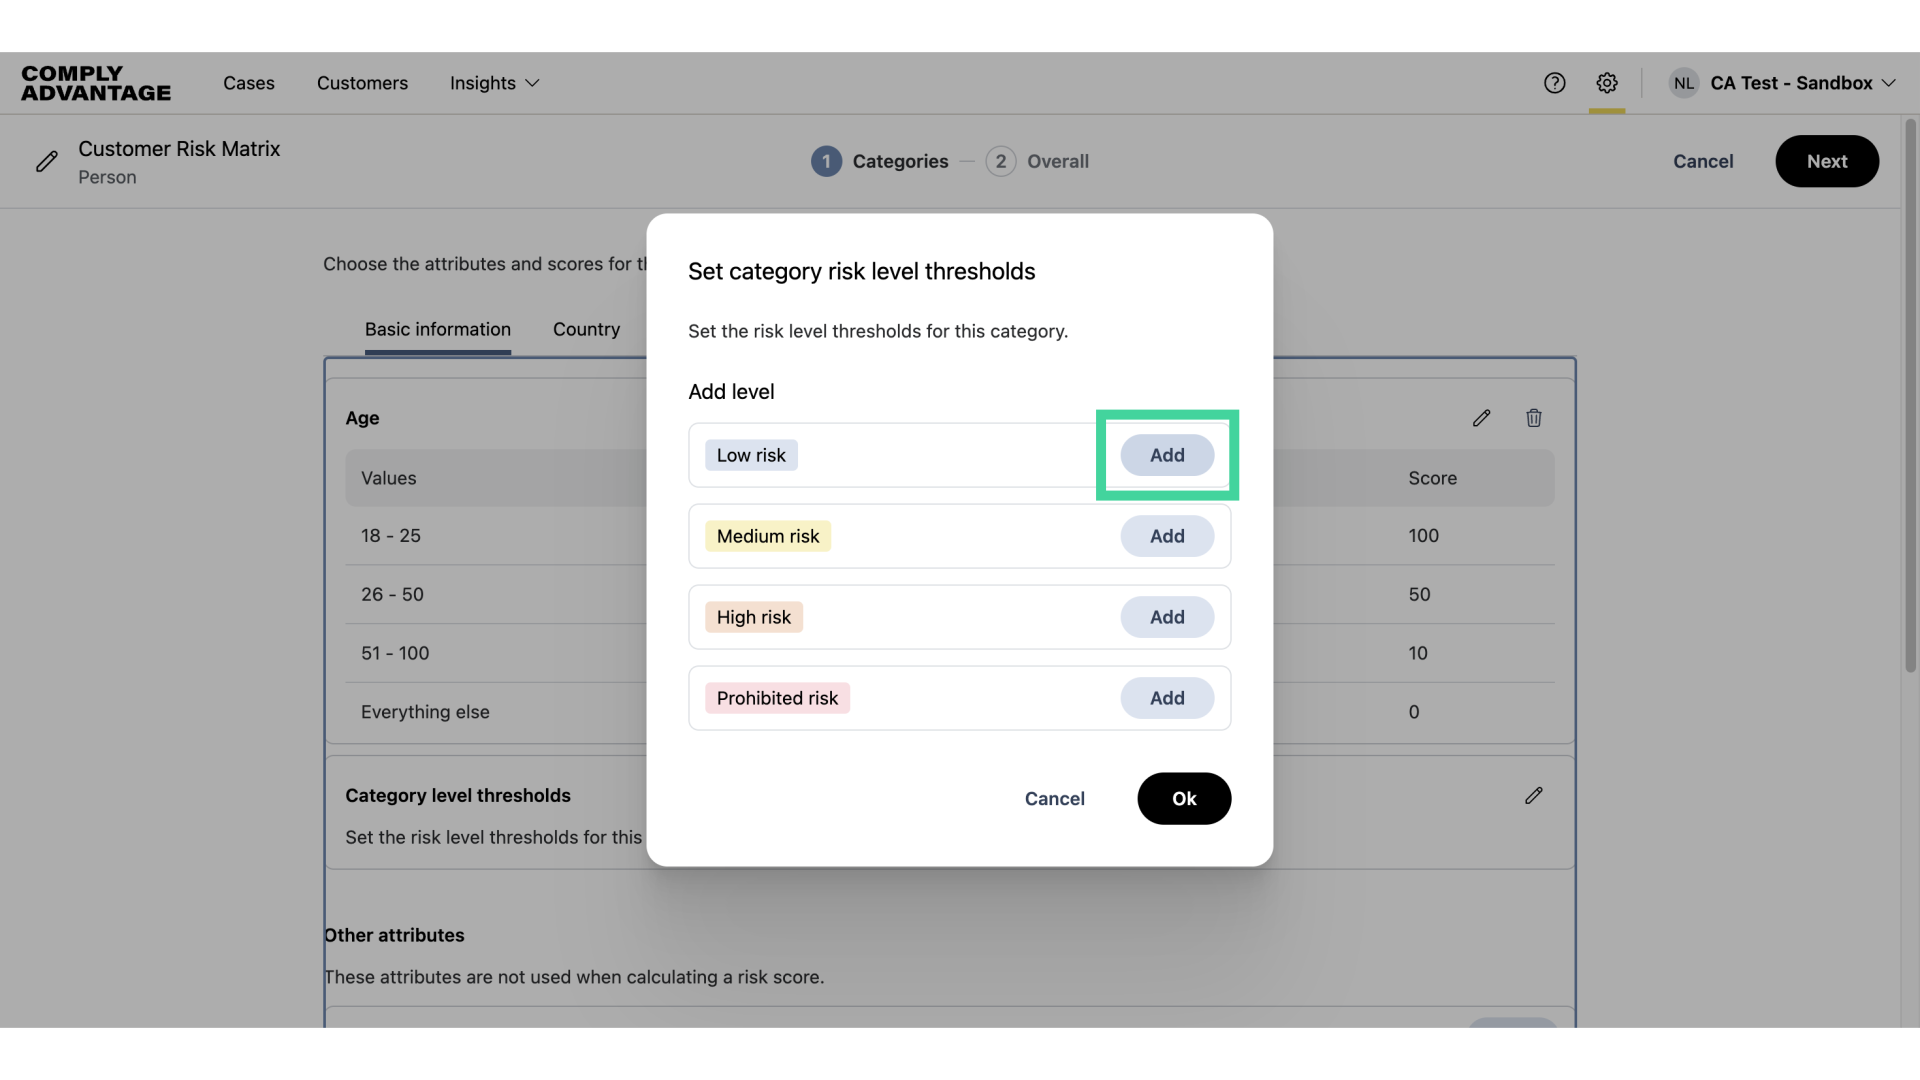Open the Insights dropdown
This screenshot has width=1920, height=1080.
pos(493,83)
